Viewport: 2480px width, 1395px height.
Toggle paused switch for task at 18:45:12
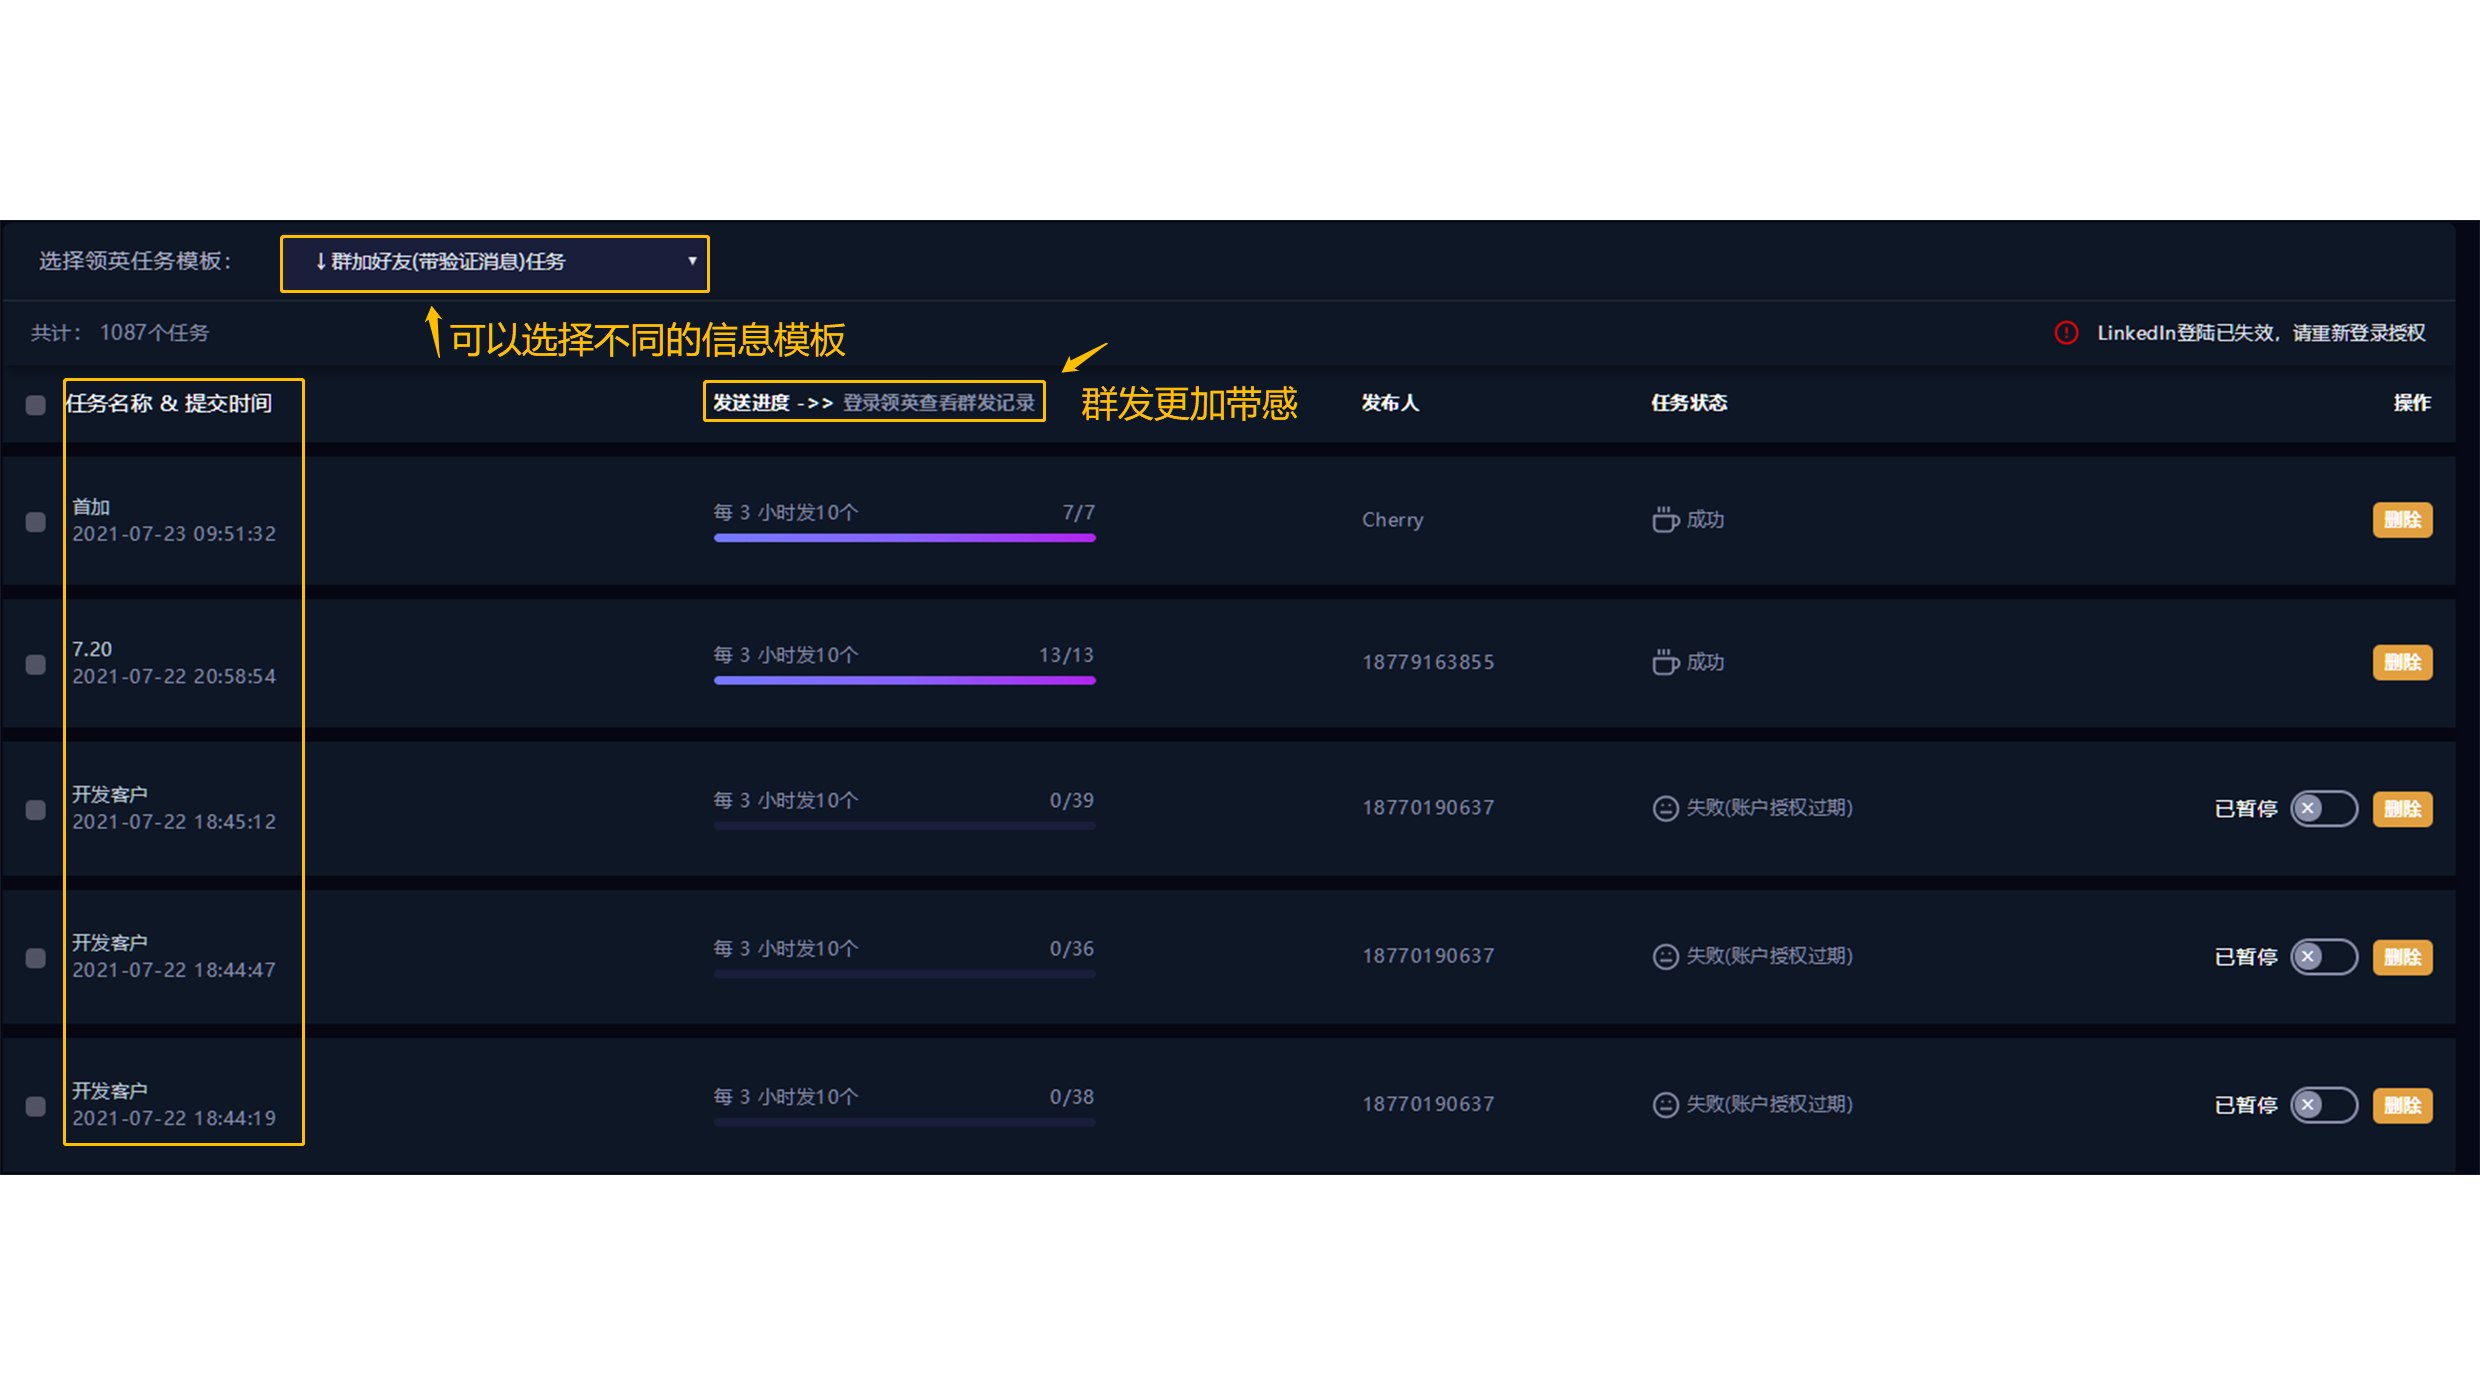click(x=2323, y=808)
